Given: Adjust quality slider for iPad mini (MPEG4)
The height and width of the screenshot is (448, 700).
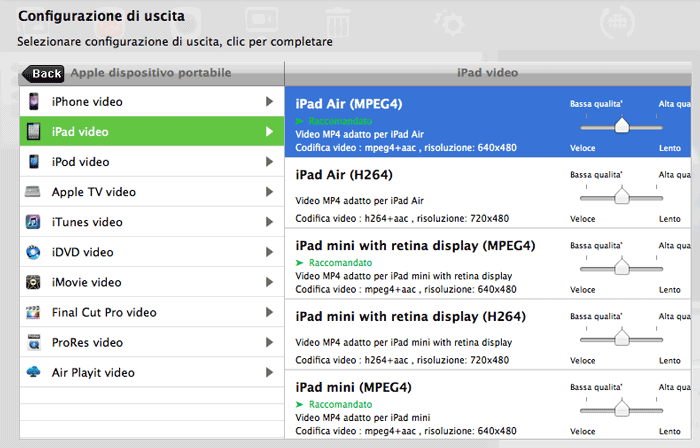Looking at the screenshot, I should [622, 409].
